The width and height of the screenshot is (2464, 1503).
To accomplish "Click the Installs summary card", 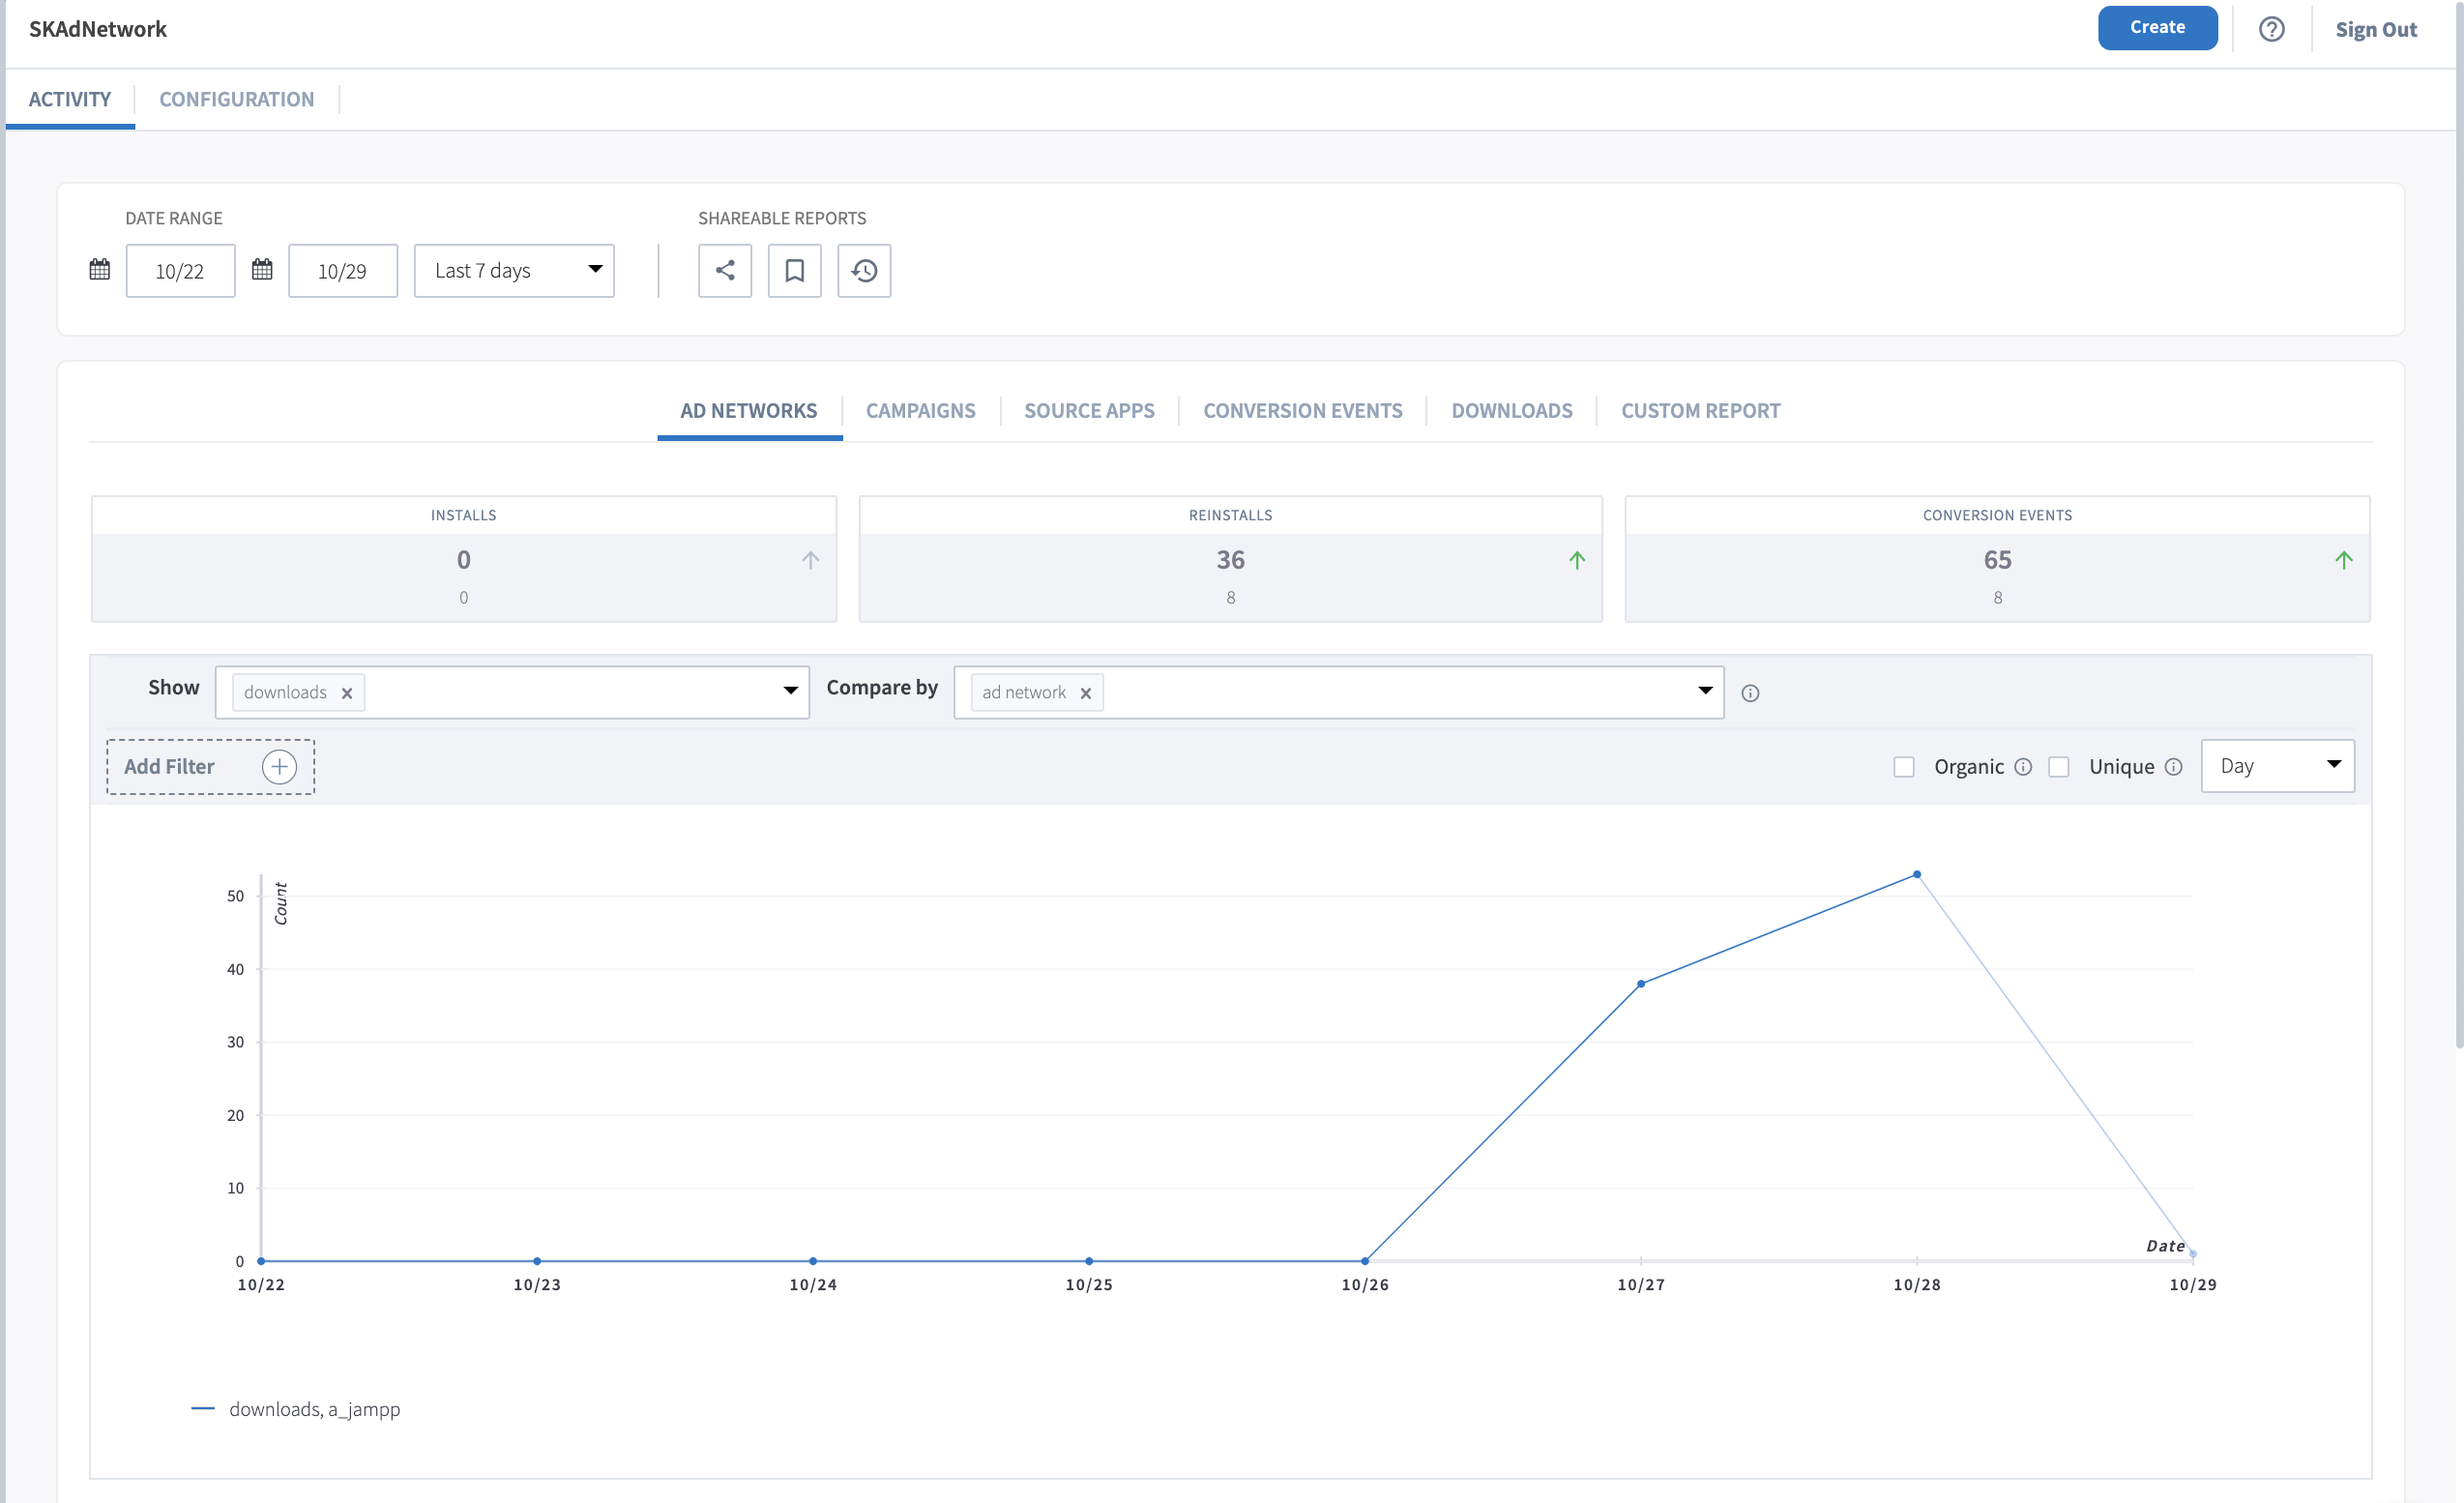I will [464, 559].
